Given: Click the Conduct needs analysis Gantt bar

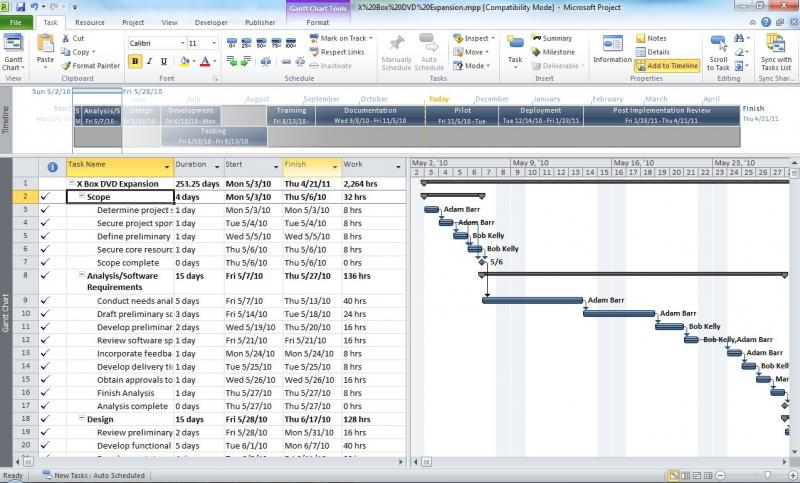Looking at the screenshot, I should click(532, 300).
